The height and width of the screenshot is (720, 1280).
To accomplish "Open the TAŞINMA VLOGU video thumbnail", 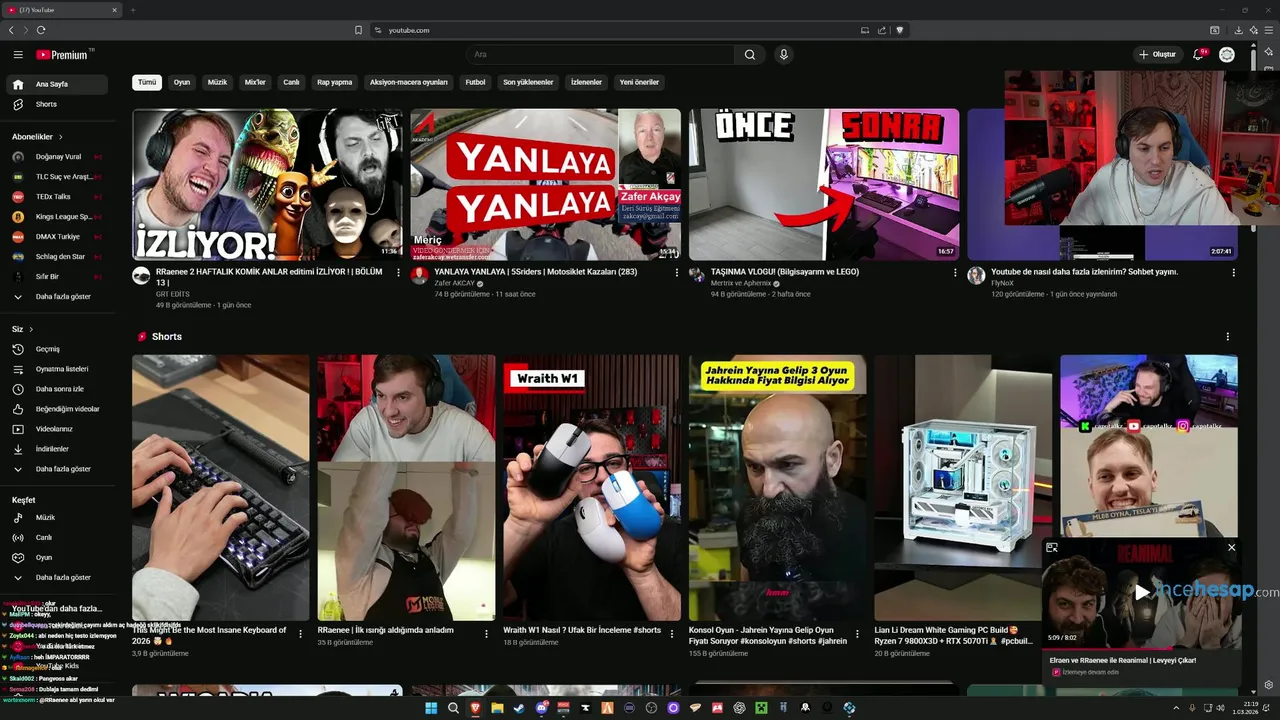I will coord(824,185).
